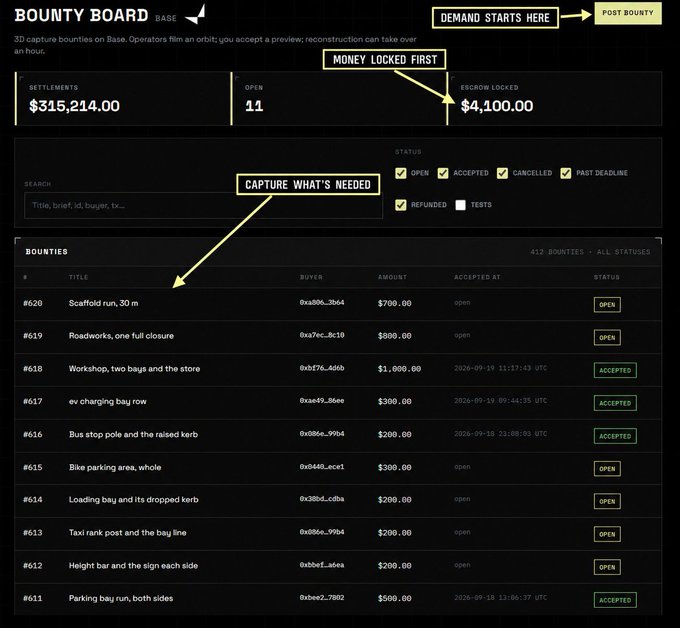Click buyer address in Scaffold run row
The width and height of the screenshot is (680, 628).
322,302
